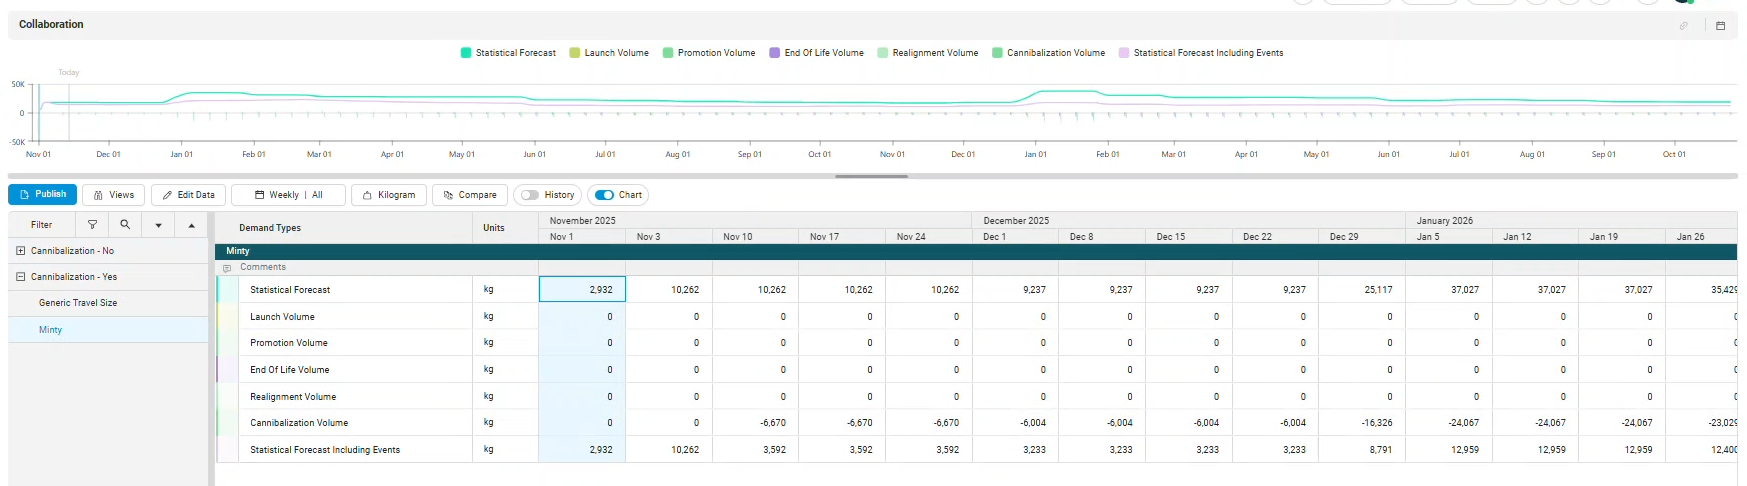Expand the Cannibalization - No node
Viewport: 1747px width, 486px height.
click(x=20, y=251)
